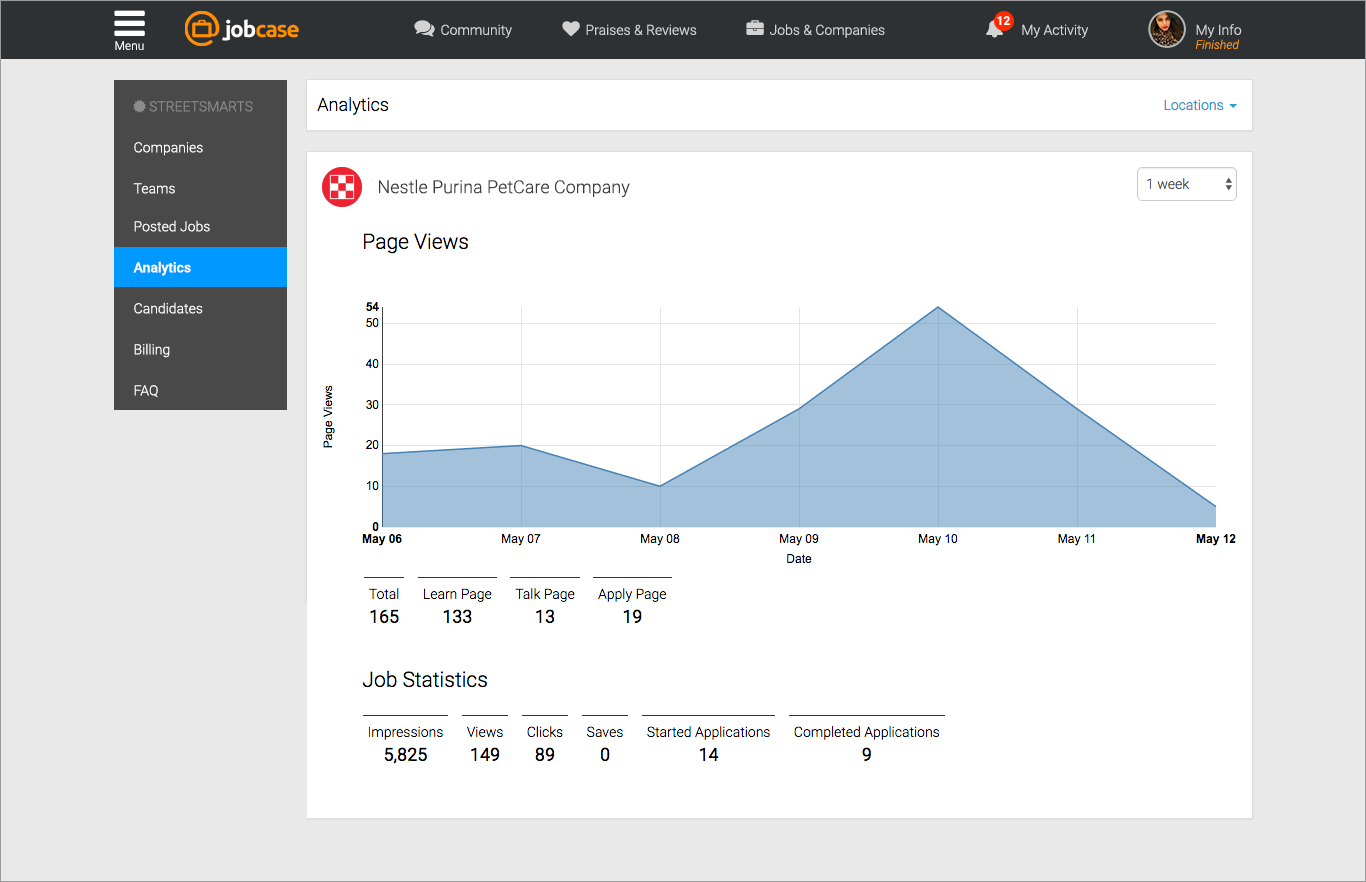Viewport: 1366px width, 882px height.
Task: Click the Impressions 5,825 stat
Action: point(405,742)
